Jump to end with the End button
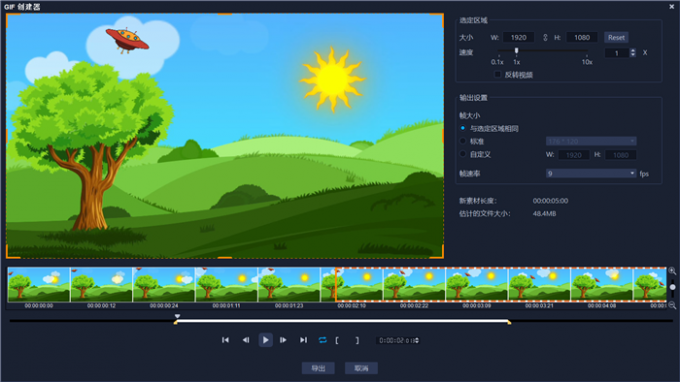The image size is (680, 382). (304, 340)
